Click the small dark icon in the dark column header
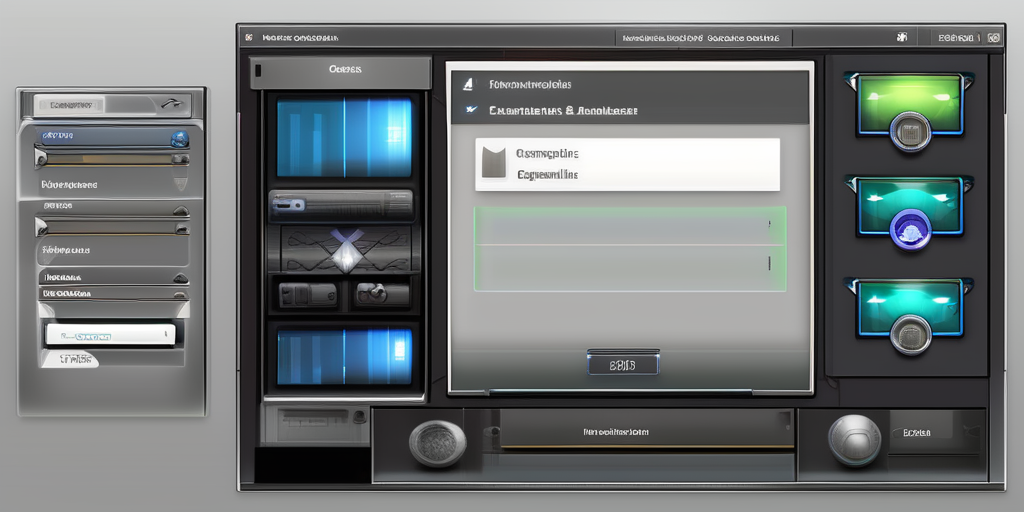The width and height of the screenshot is (1024, 512). click(259, 70)
